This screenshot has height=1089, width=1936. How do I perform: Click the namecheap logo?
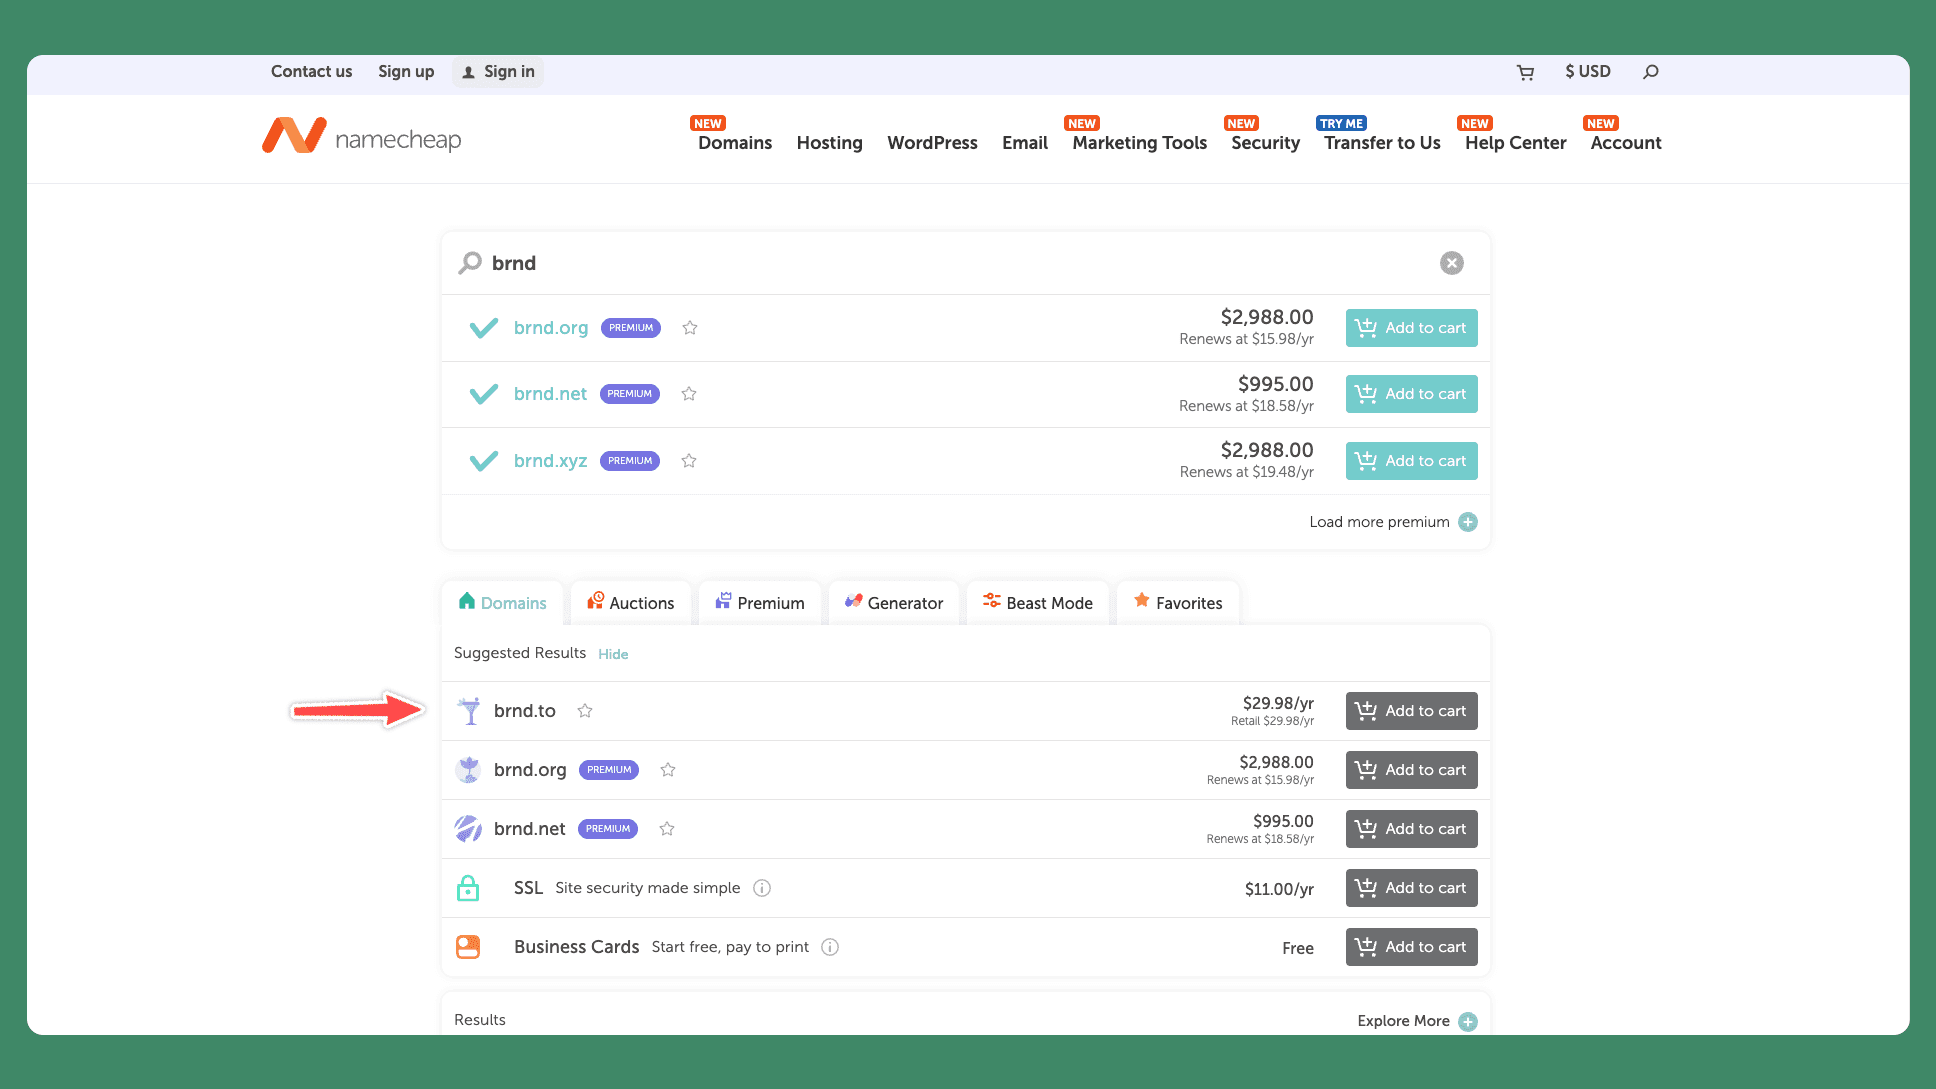pos(362,137)
